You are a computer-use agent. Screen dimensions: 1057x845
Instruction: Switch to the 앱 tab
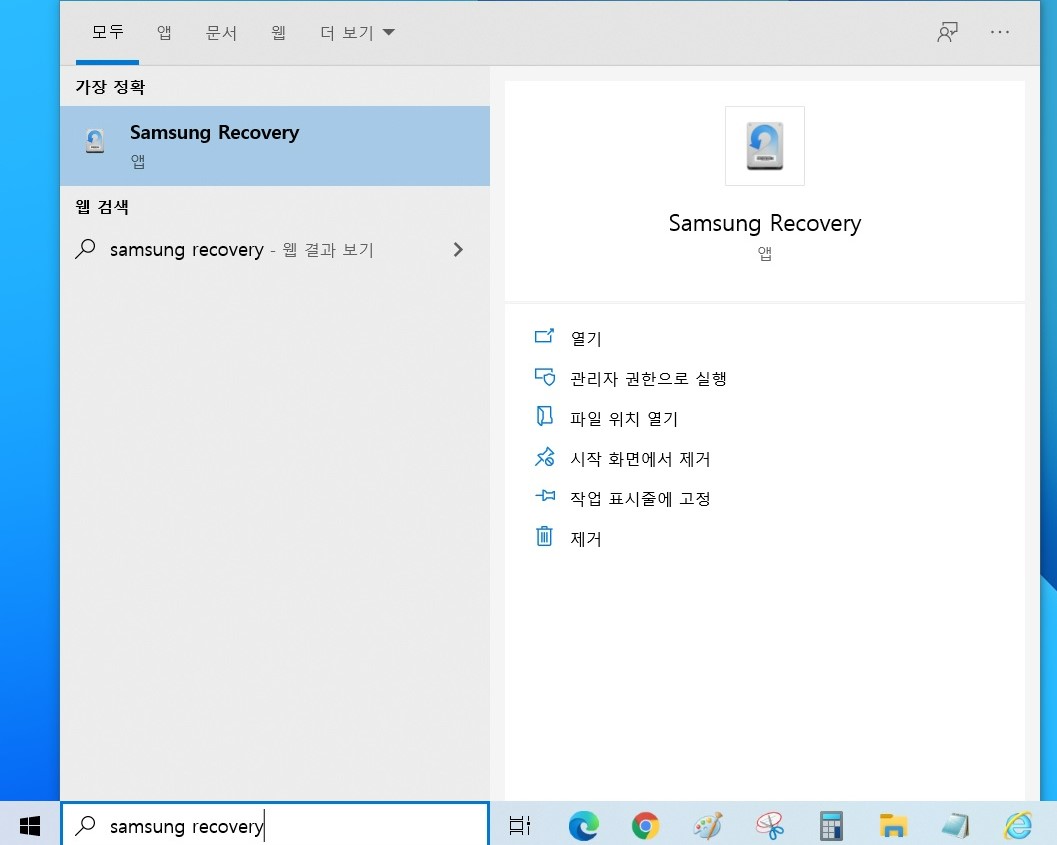coord(164,32)
